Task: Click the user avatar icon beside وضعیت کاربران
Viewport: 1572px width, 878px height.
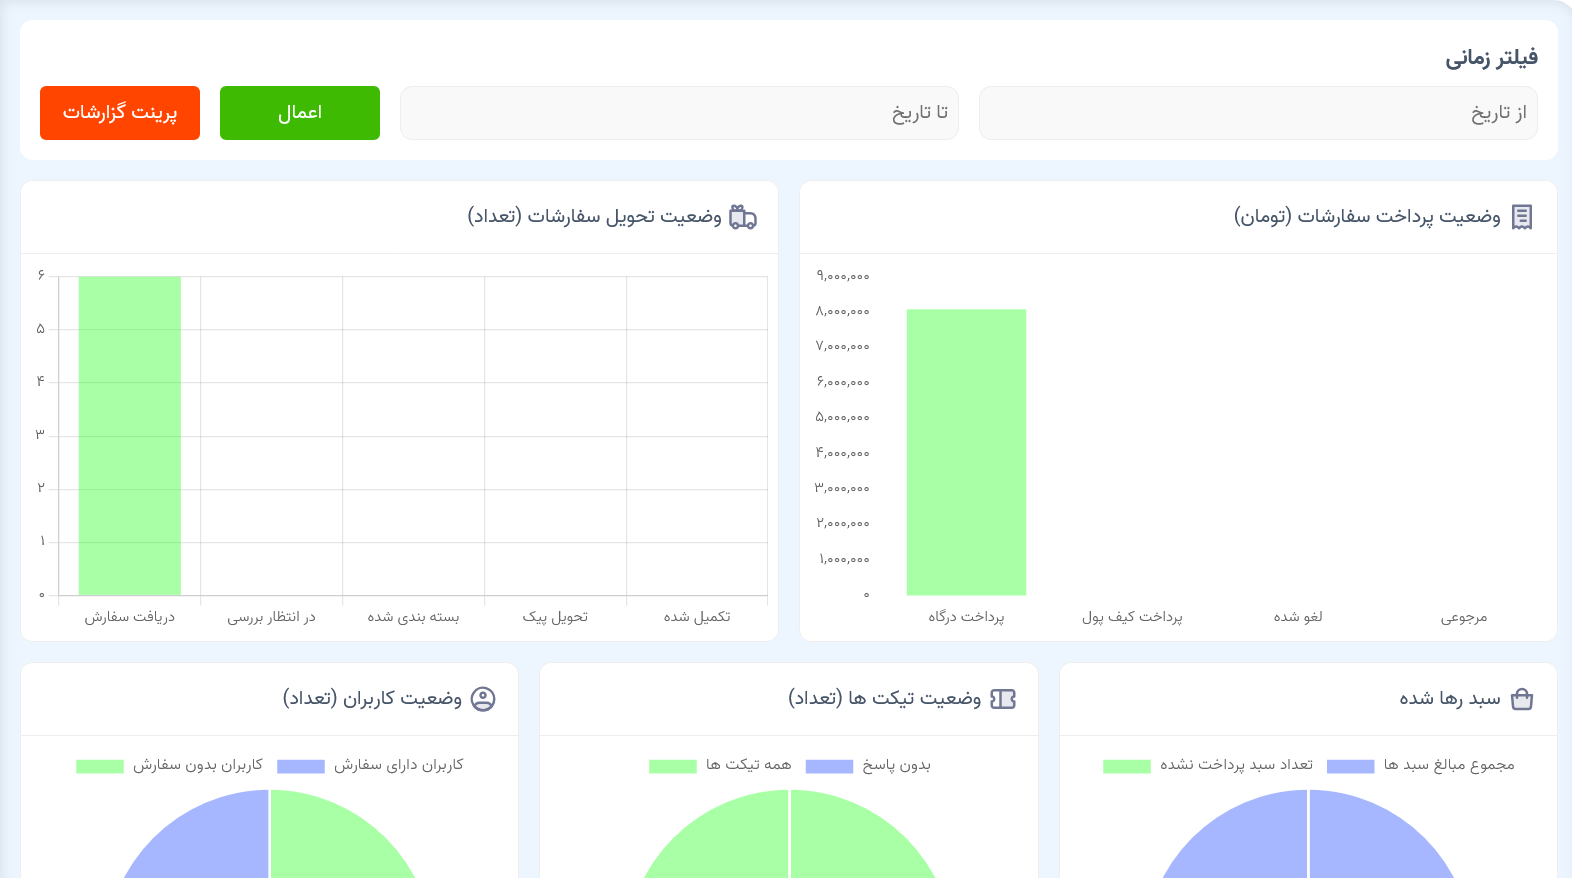Action: (483, 699)
